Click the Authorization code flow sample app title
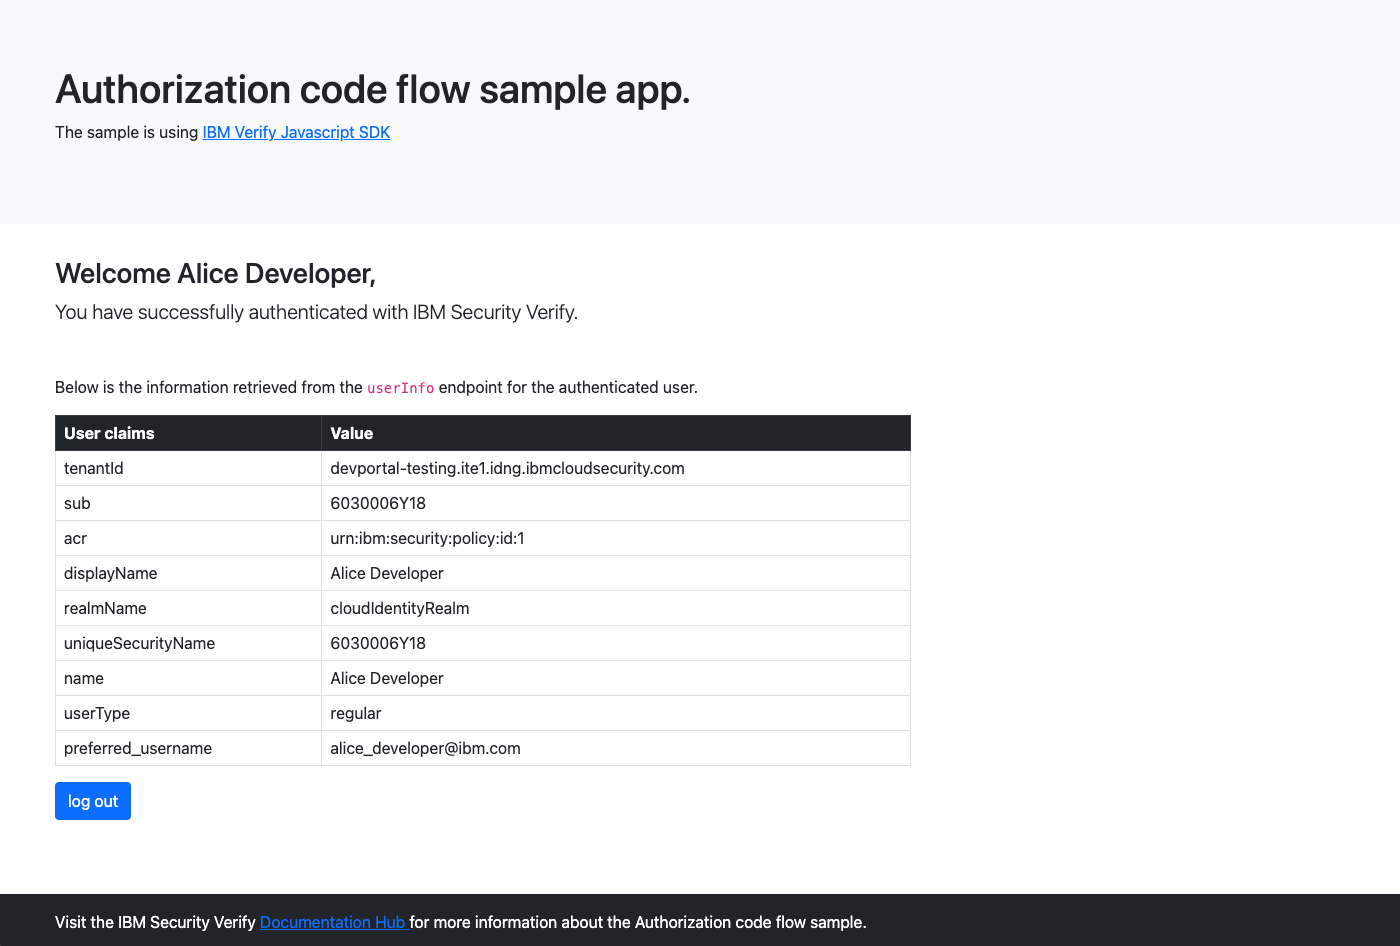This screenshot has width=1400, height=946. pos(372,89)
